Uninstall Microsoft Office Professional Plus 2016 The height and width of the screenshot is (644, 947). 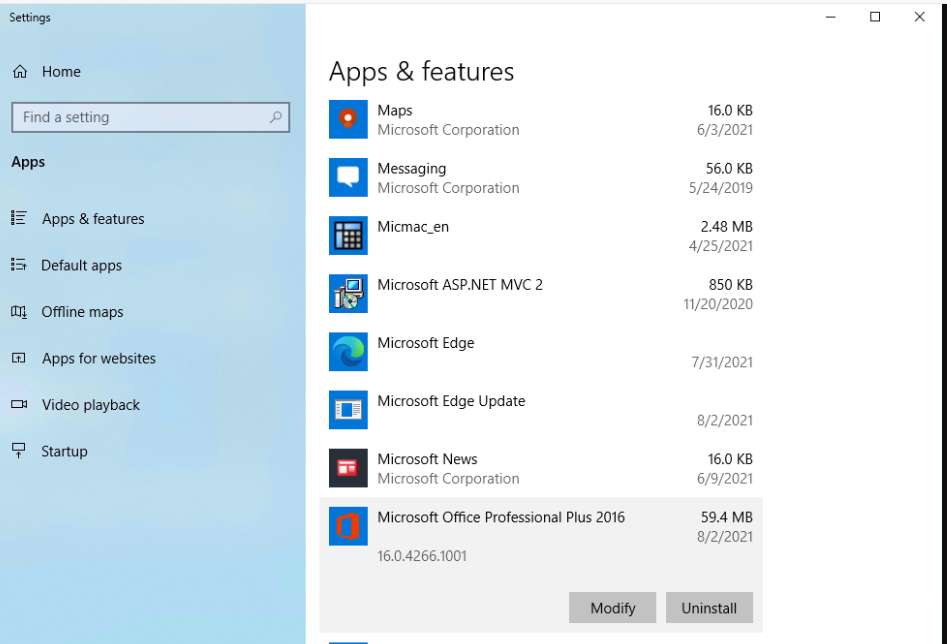pyautogui.click(x=709, y=608)
